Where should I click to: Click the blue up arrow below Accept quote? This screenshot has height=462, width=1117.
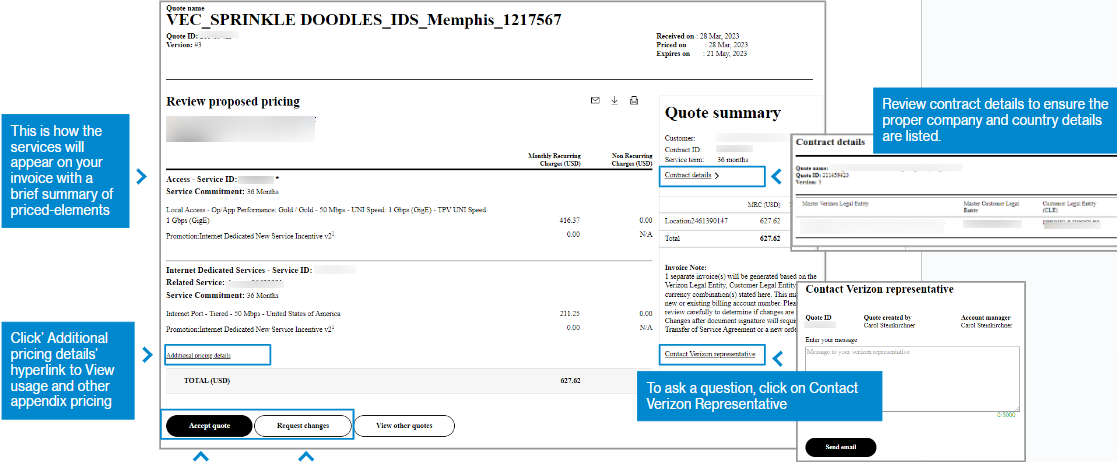[x=201, y=456]
